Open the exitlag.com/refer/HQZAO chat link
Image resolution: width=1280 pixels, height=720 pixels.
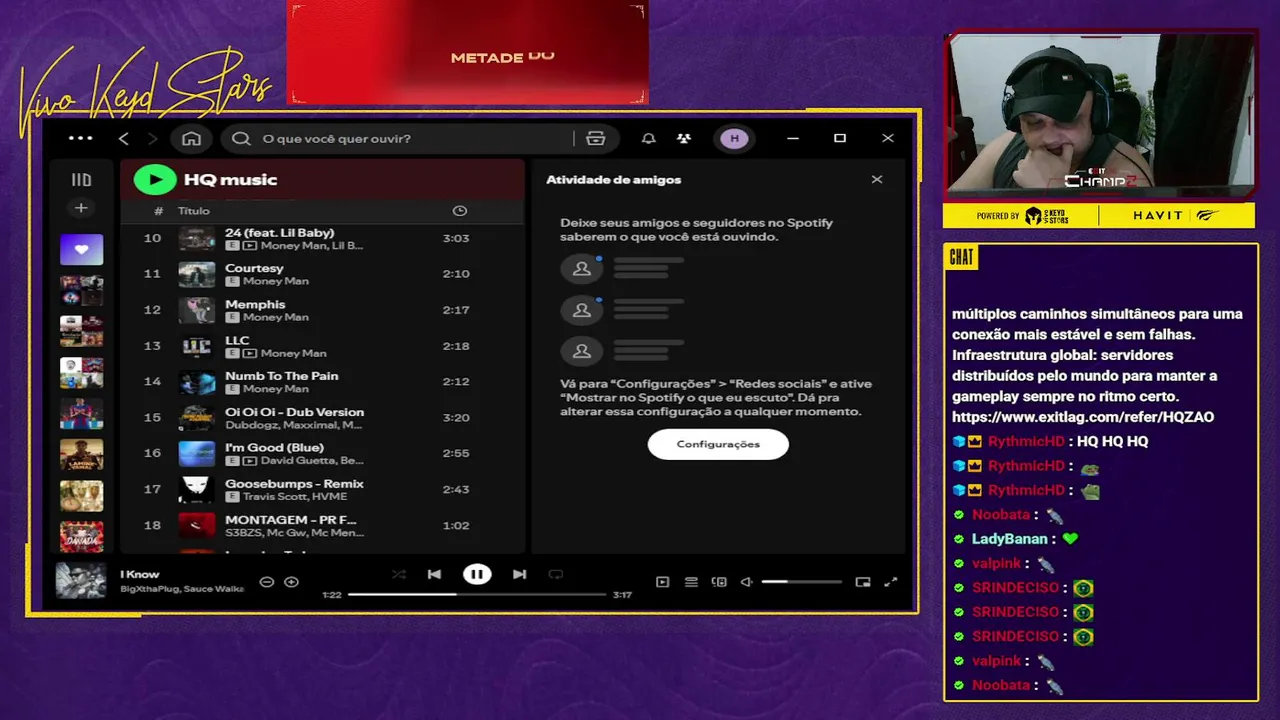click(1083, 417)
